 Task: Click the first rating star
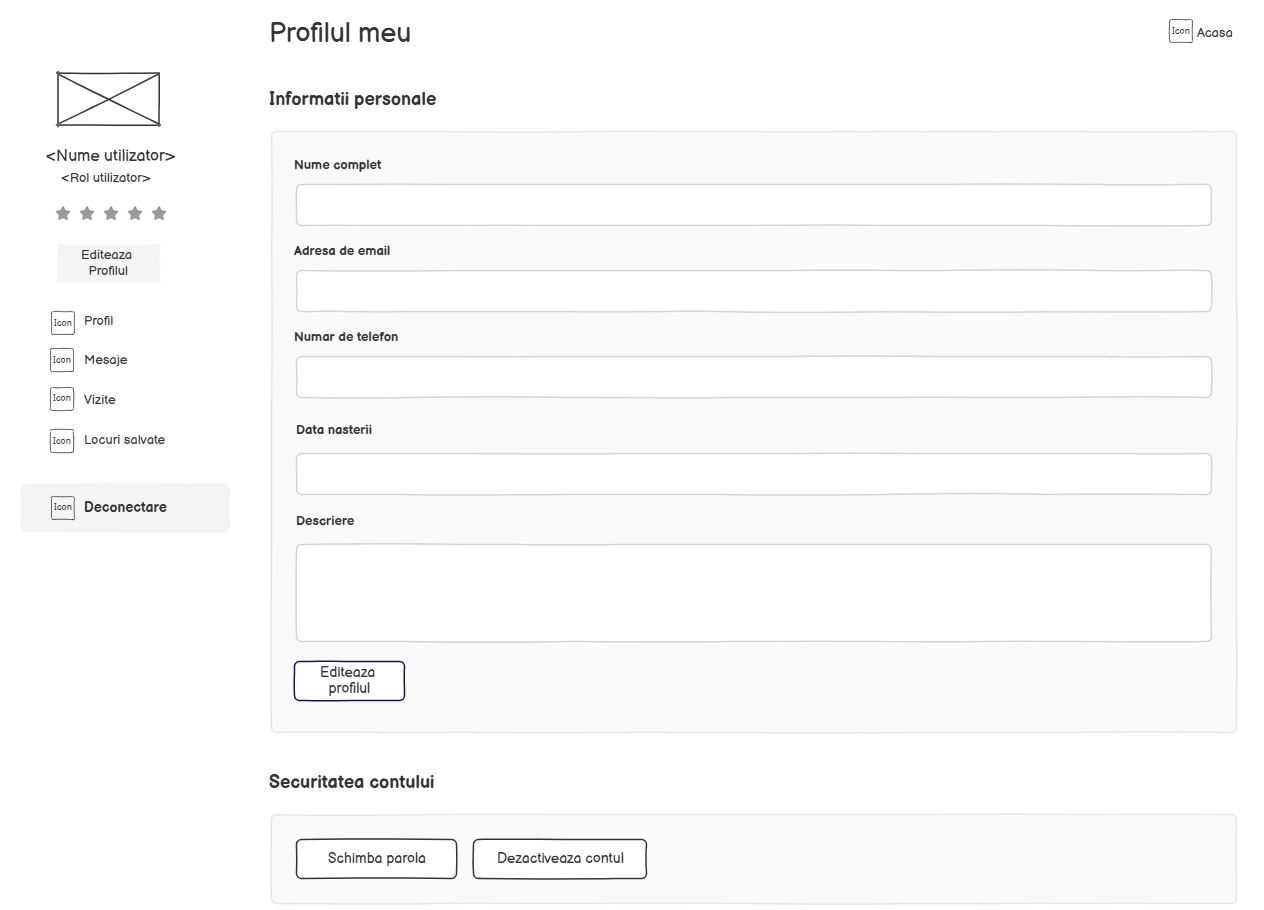point(63,213)
